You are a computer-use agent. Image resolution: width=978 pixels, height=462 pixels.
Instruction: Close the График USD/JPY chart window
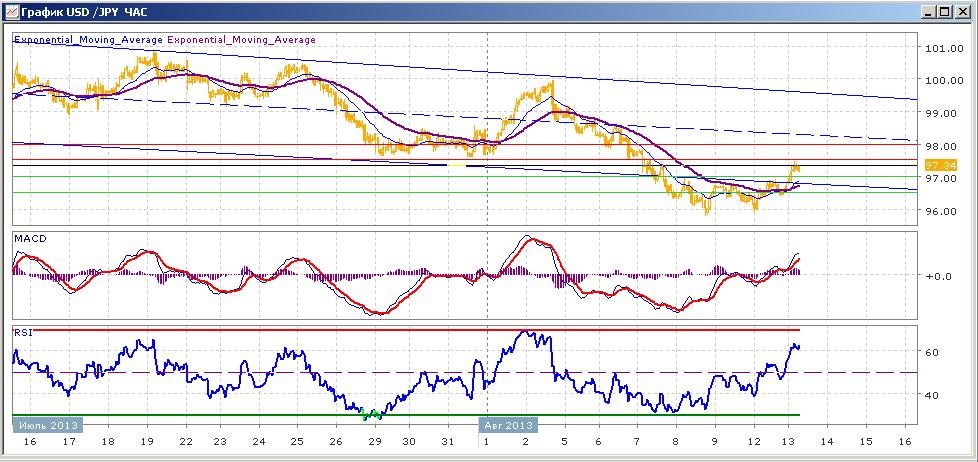[x=962, y=12]
